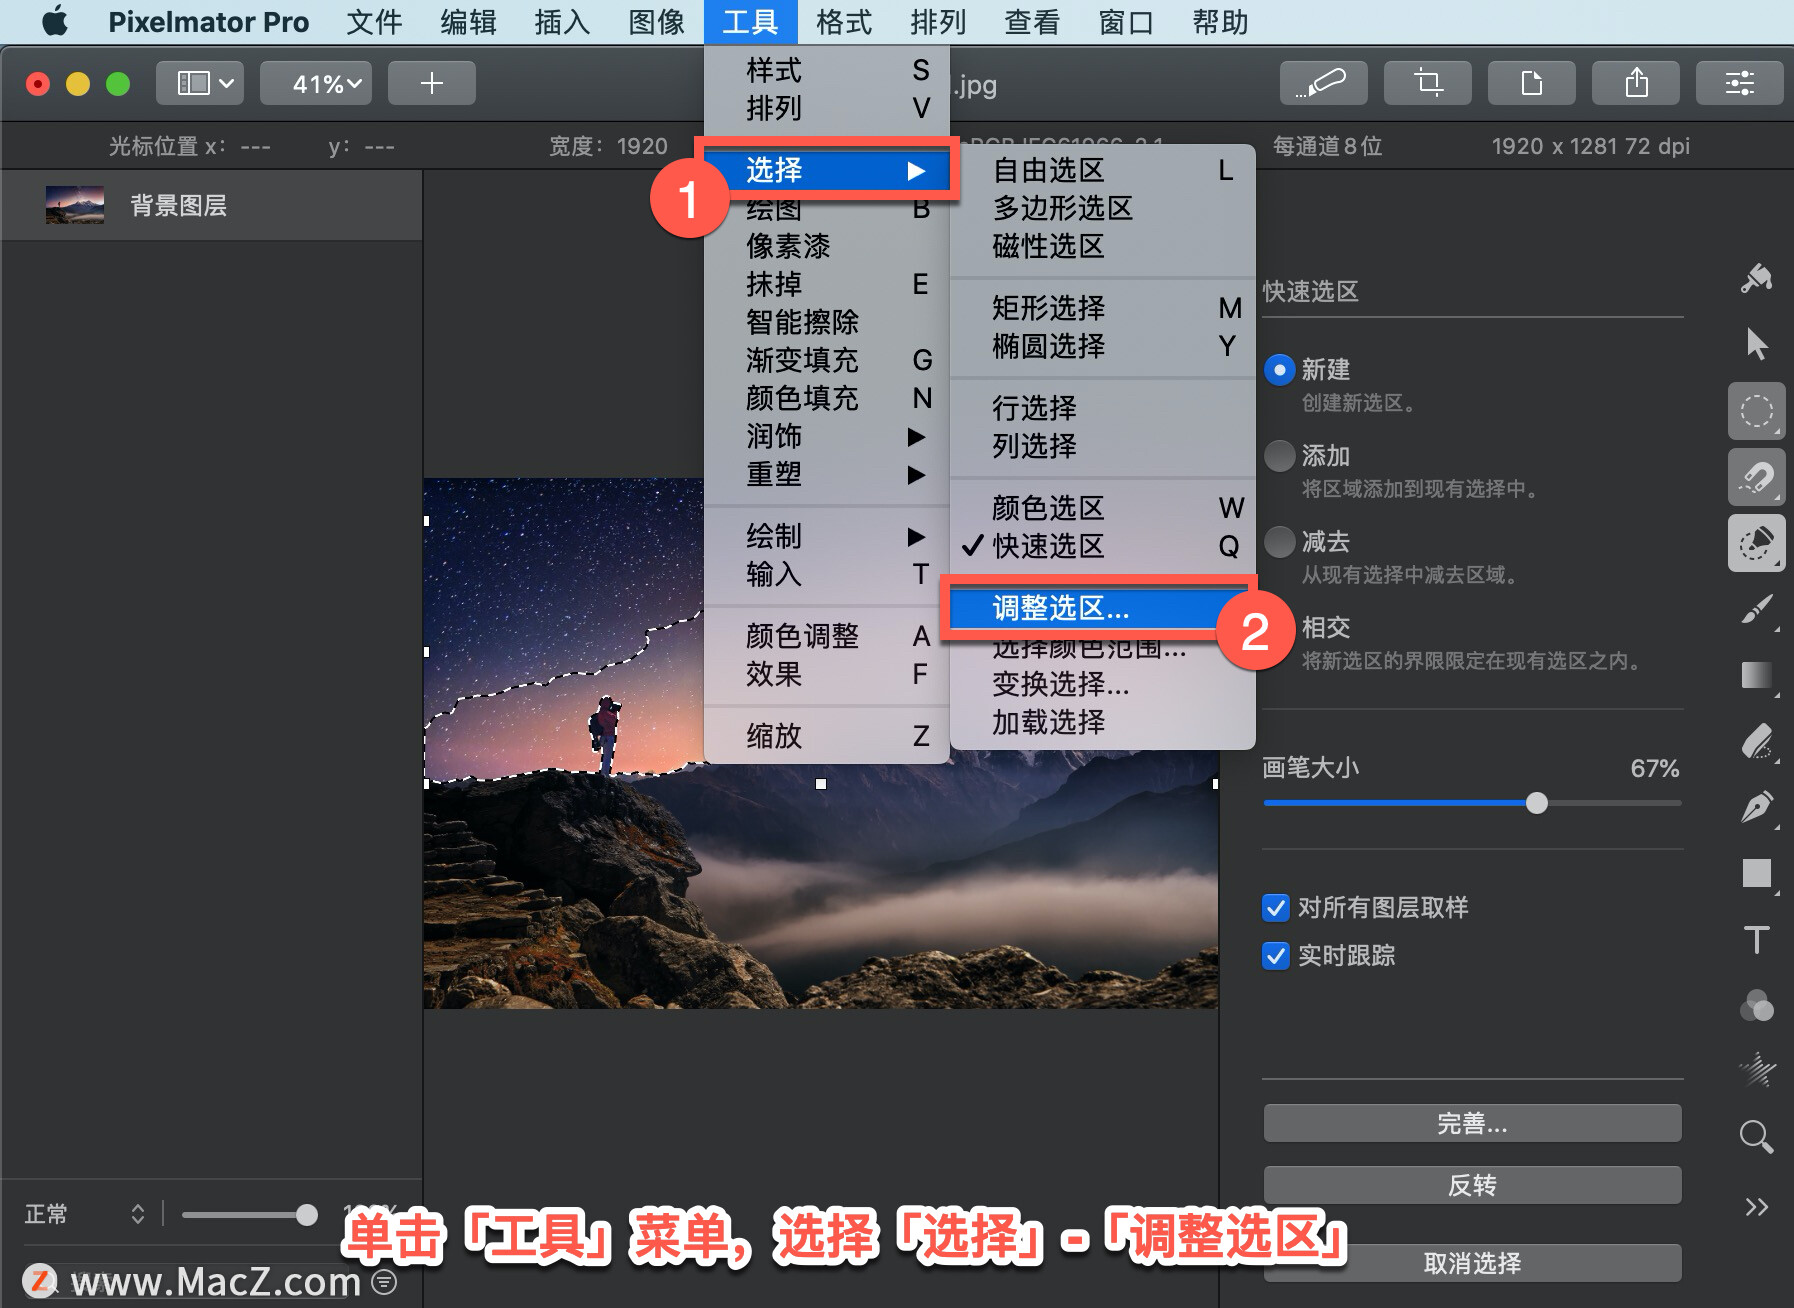Open the Crop tool in the top toolbar

pos(1428,83)
